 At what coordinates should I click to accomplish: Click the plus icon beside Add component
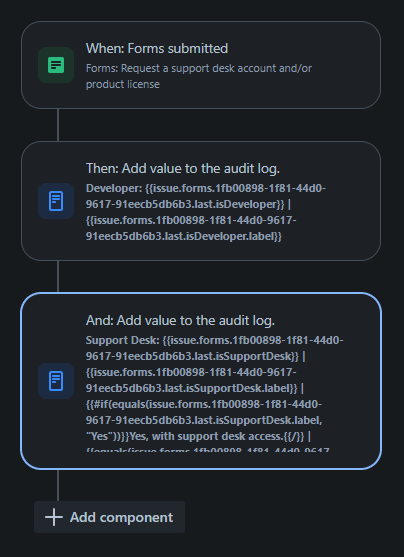click(x=54, y=517)
